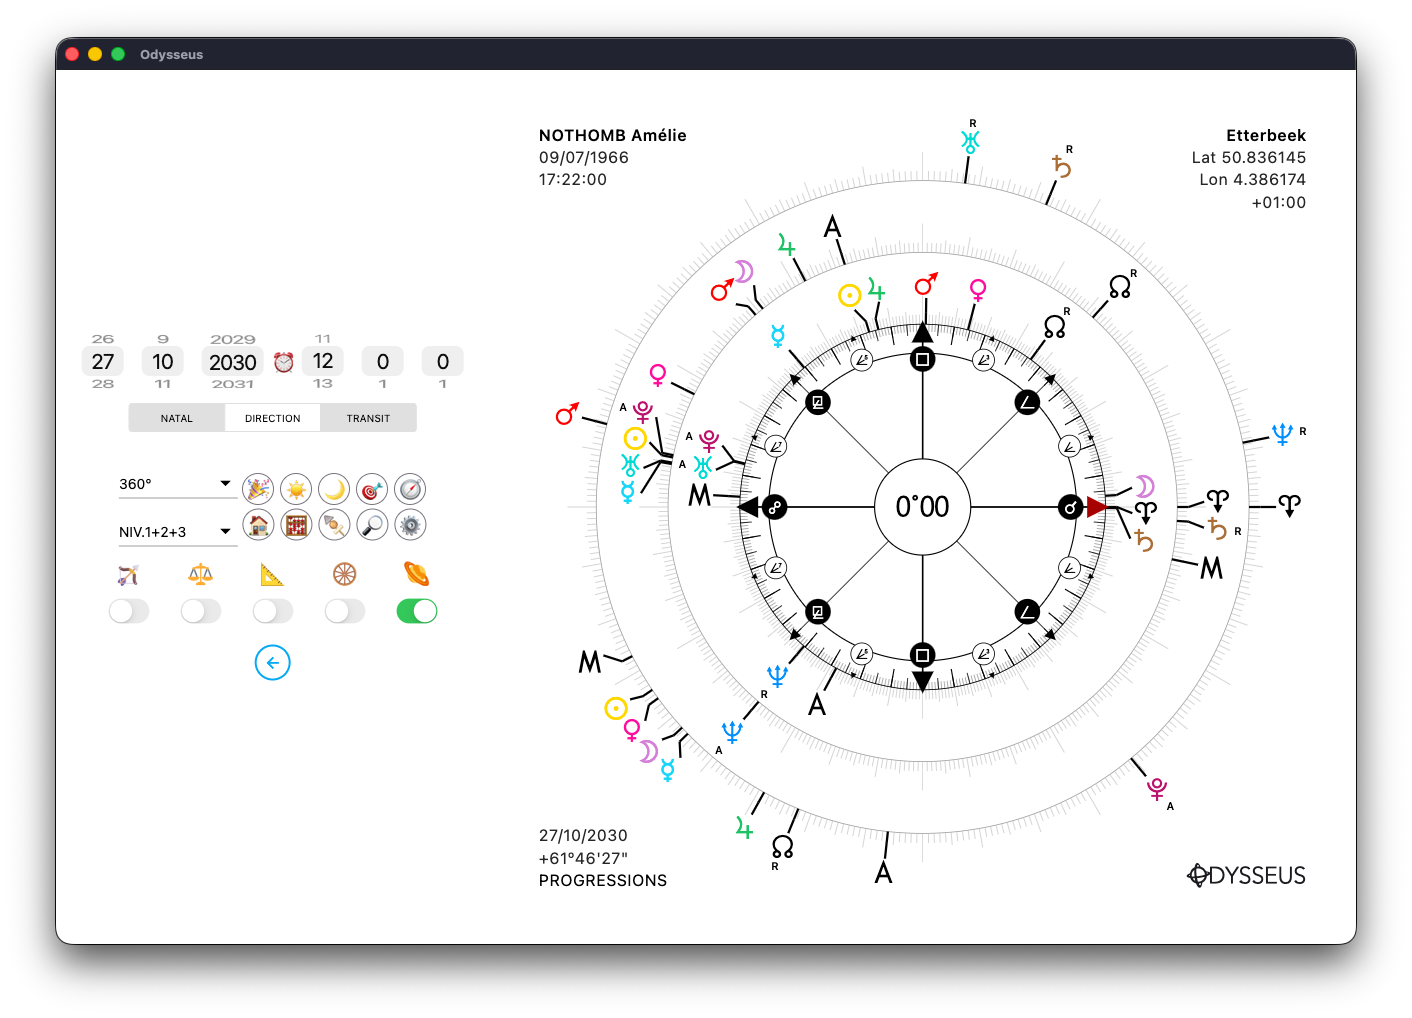Turn off the toggle under the planet icon
The height and width of the screenshot is (1018, 1412).
(x=417, y=611)
